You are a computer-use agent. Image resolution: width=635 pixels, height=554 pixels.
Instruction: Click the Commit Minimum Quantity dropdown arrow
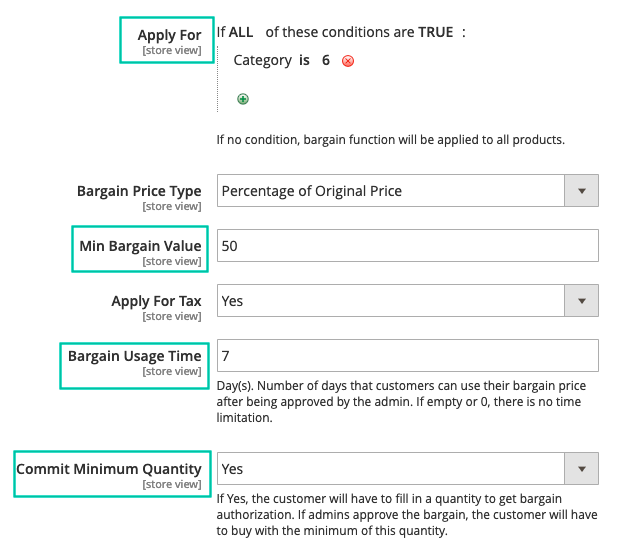[582, 469]
